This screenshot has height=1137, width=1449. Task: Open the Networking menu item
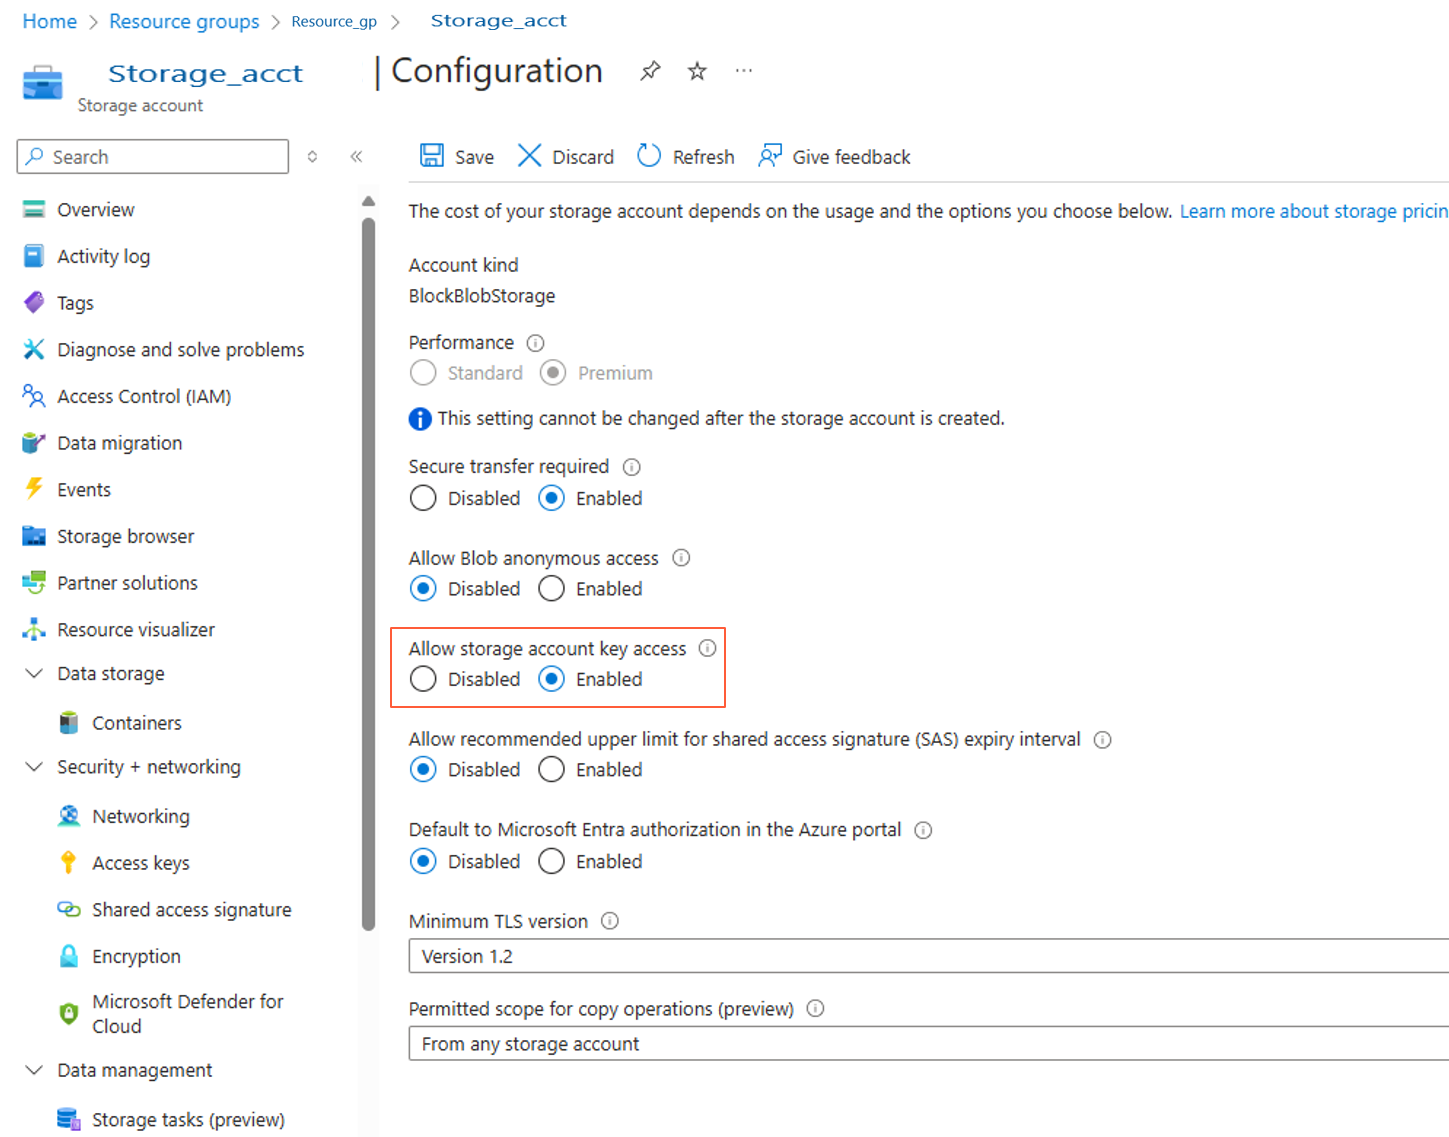click(x=140, y=816)
